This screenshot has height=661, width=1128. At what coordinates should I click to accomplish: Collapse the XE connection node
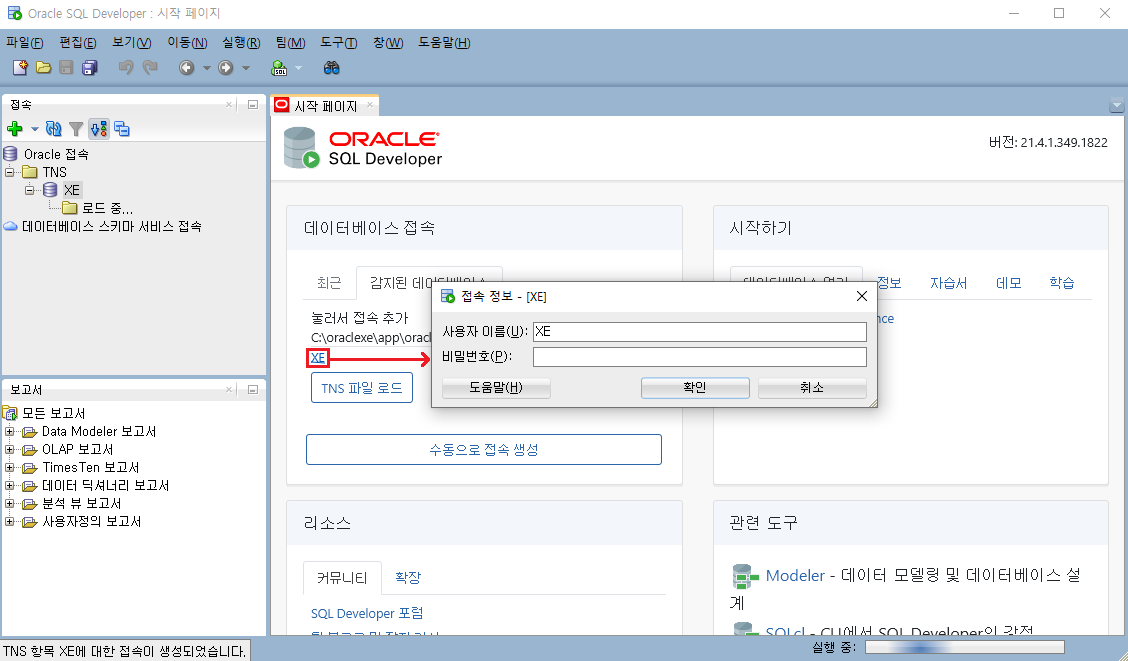click(29, 190)
